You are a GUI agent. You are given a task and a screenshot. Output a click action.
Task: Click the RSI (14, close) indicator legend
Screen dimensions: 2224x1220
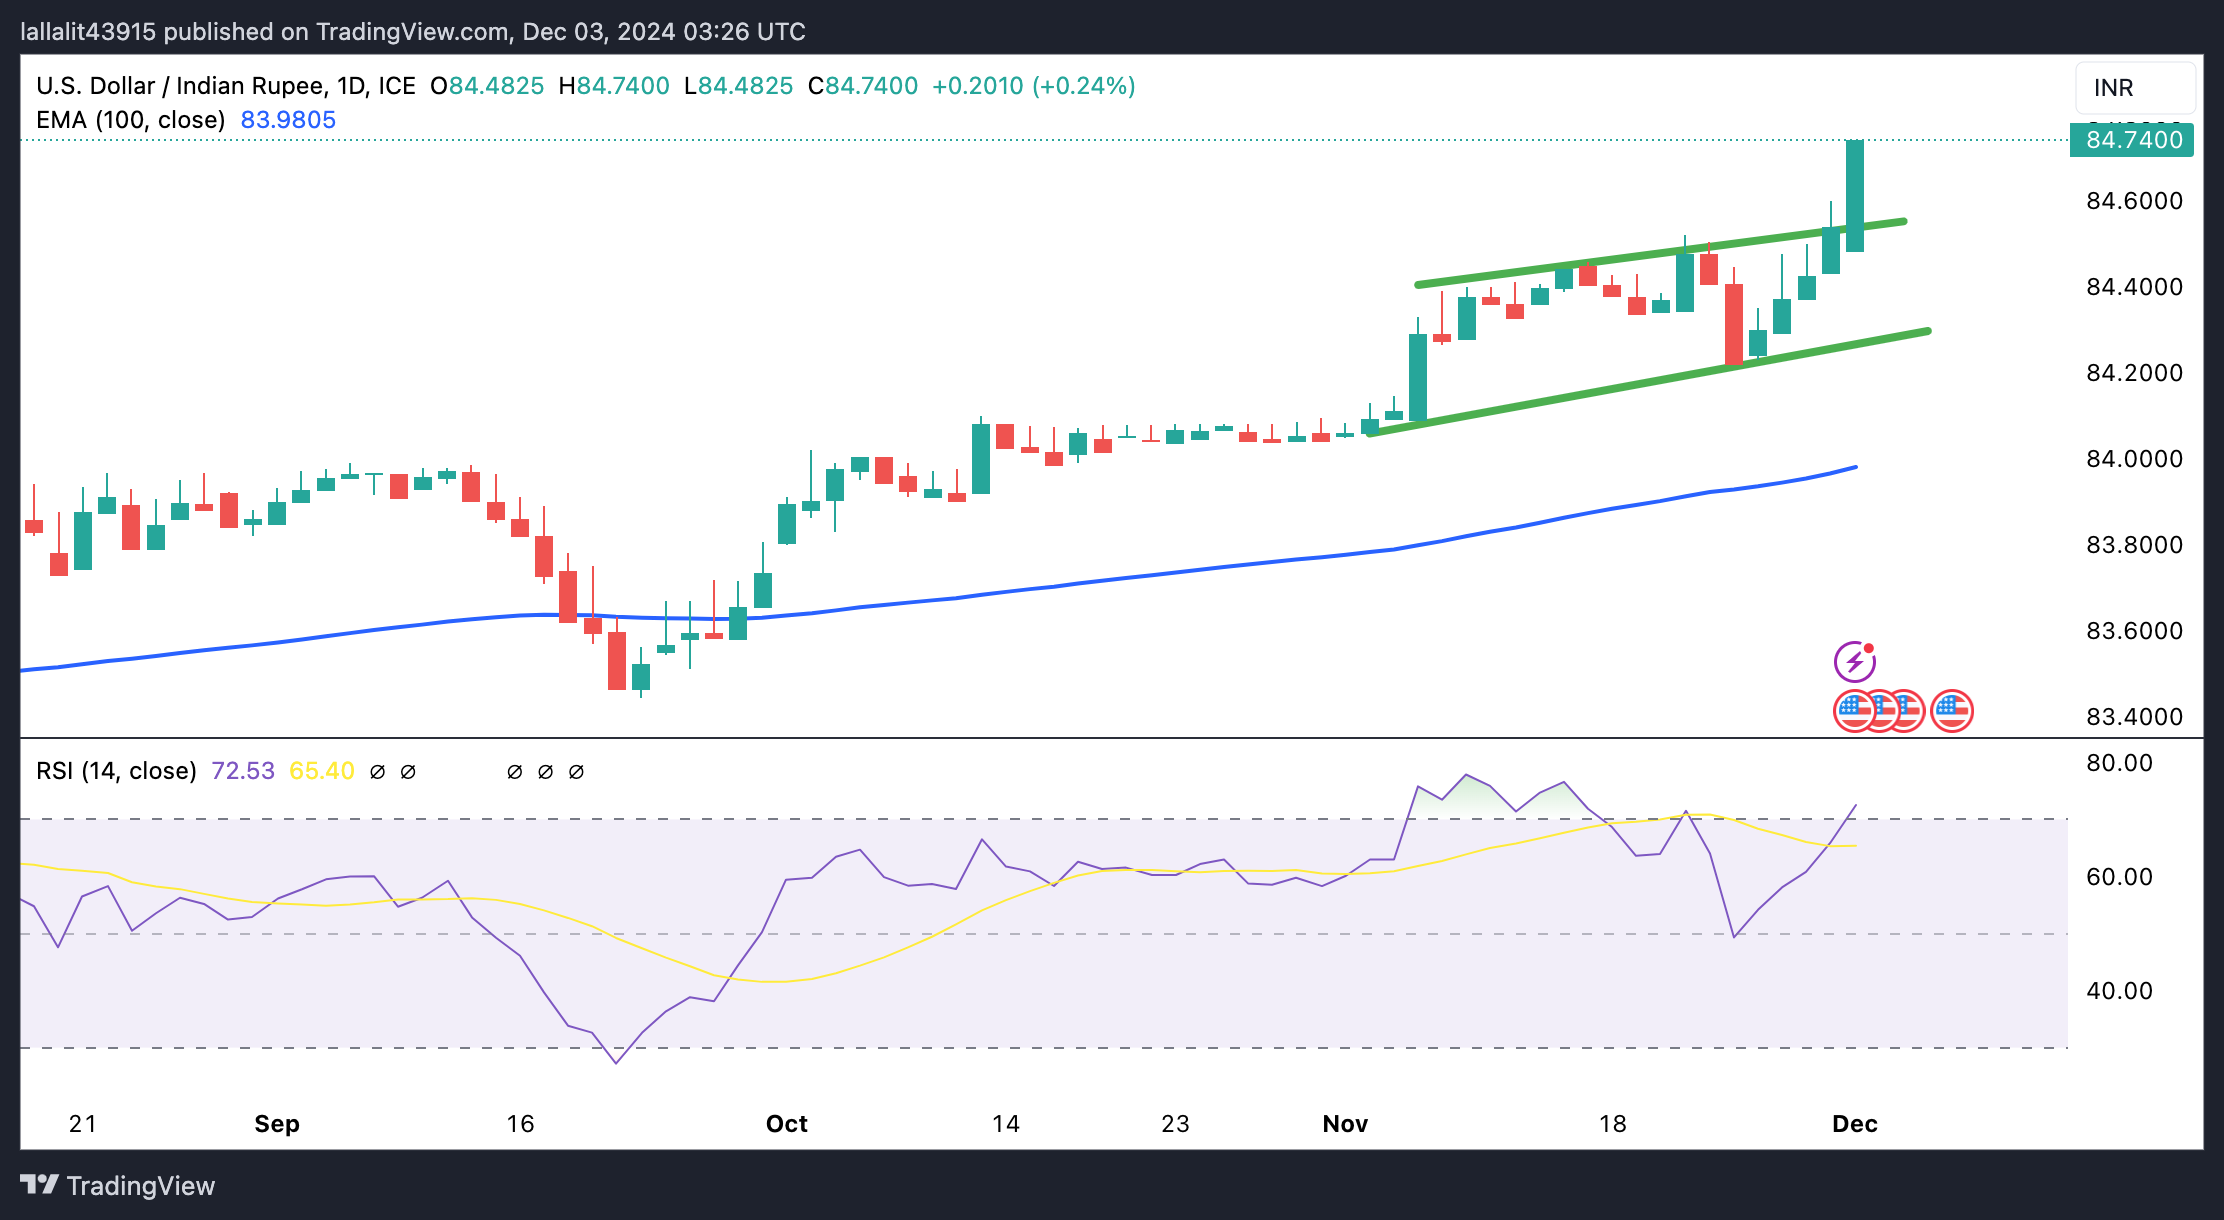(116, 771)
